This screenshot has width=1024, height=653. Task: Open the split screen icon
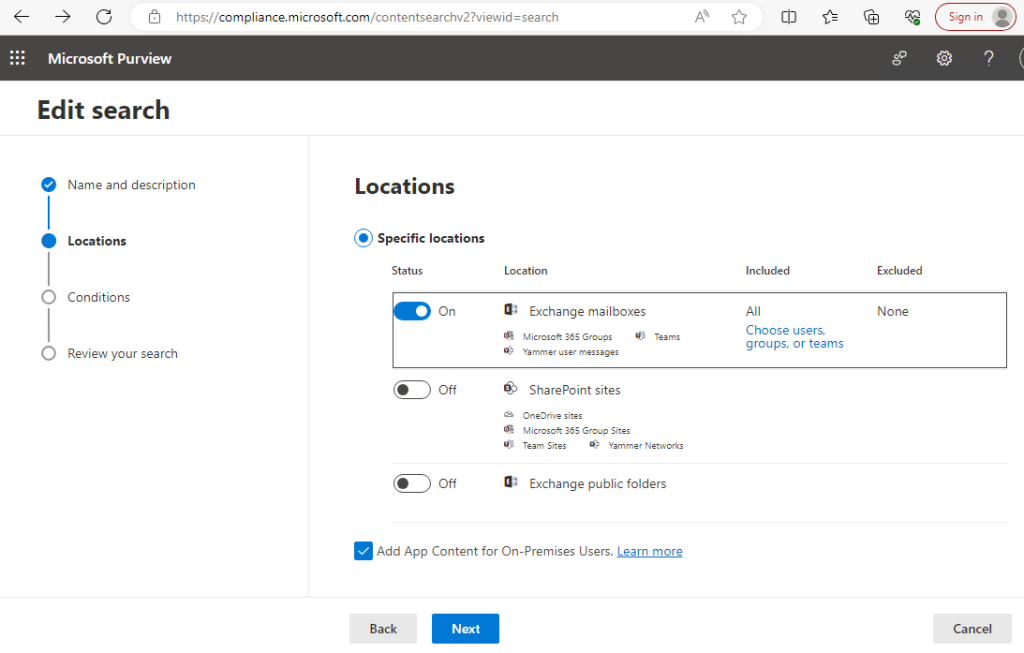(x=788, y=17)
